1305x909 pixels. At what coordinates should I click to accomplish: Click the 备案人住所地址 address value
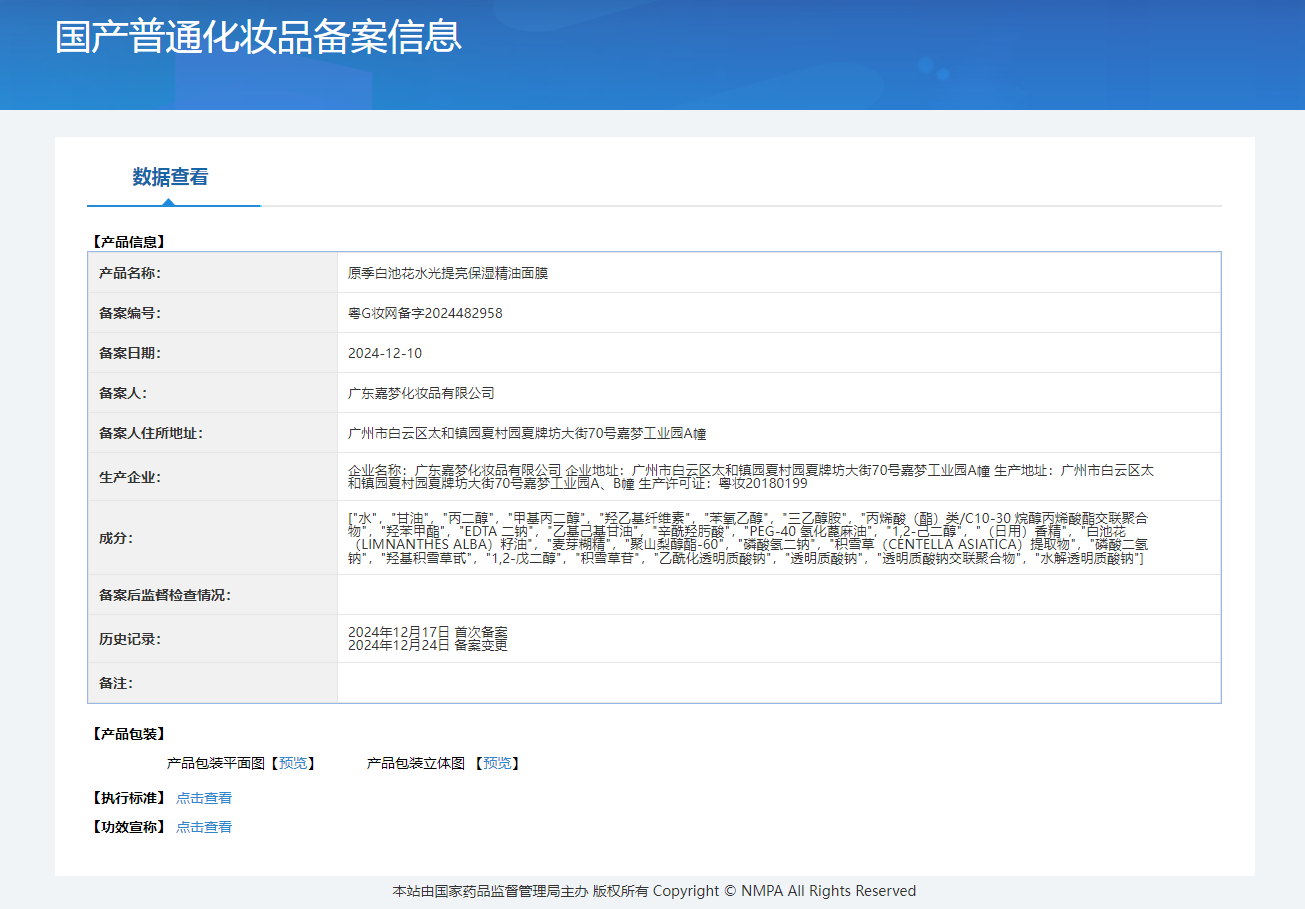click(x=527, y=433)
